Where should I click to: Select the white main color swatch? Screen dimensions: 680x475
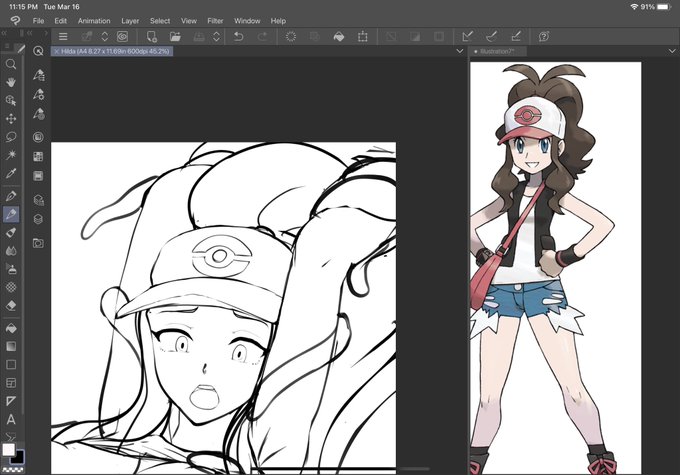[x=8, y=449]
